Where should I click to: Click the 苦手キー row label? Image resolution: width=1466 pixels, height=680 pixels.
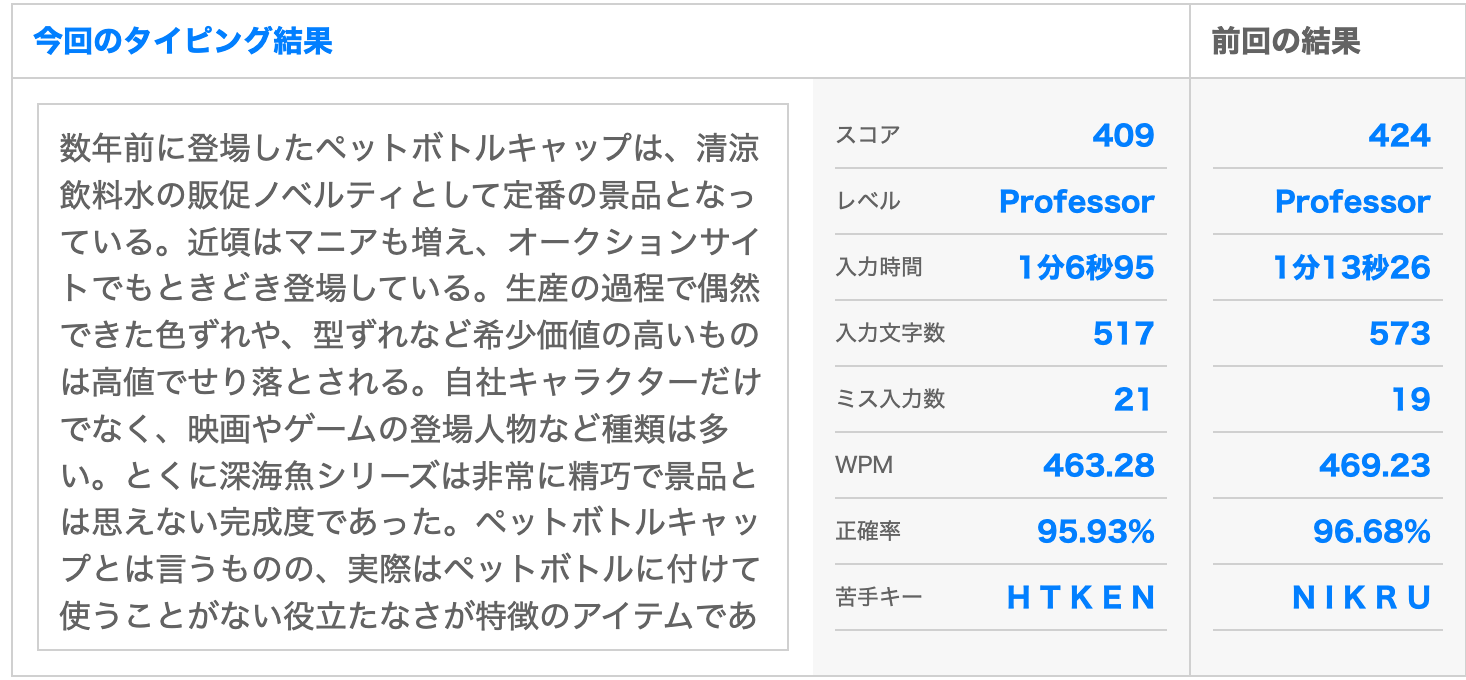(879, 597)
